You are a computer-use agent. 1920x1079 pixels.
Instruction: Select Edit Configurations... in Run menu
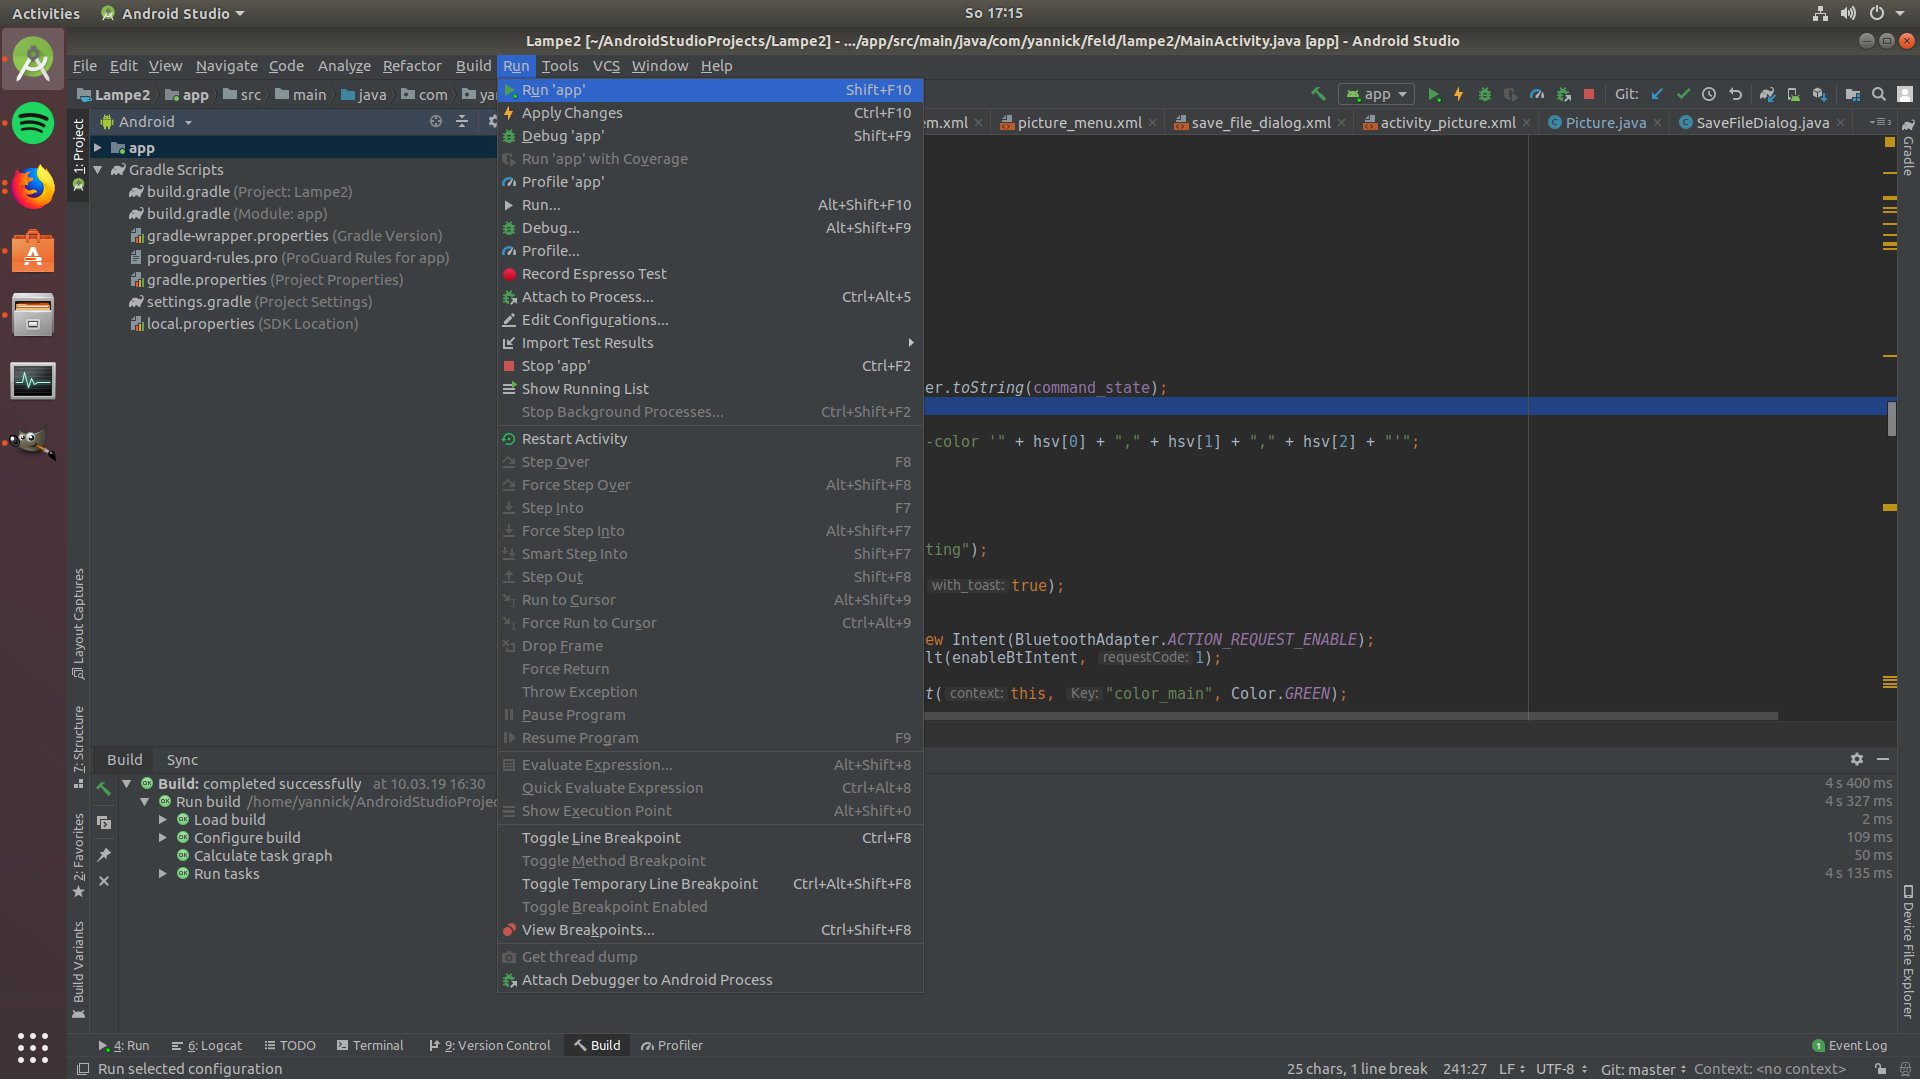point(594,320)
